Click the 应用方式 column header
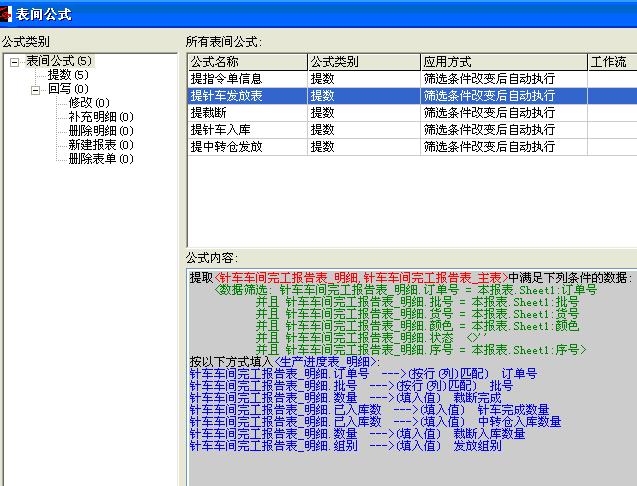Screen dimensions: 637x486 pyautogui.click(x=502, y=62)
